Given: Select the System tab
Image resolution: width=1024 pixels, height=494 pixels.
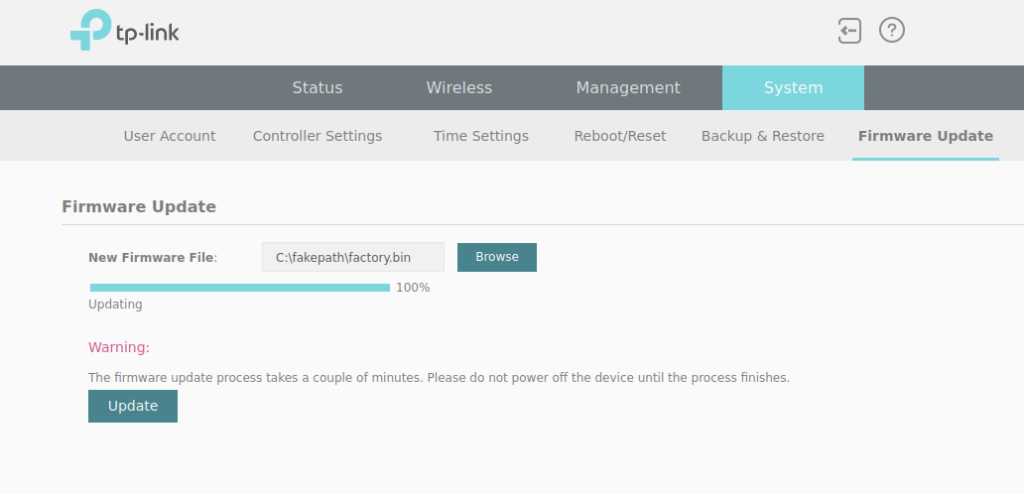Looking at the screenshot, I should [793, 88].
